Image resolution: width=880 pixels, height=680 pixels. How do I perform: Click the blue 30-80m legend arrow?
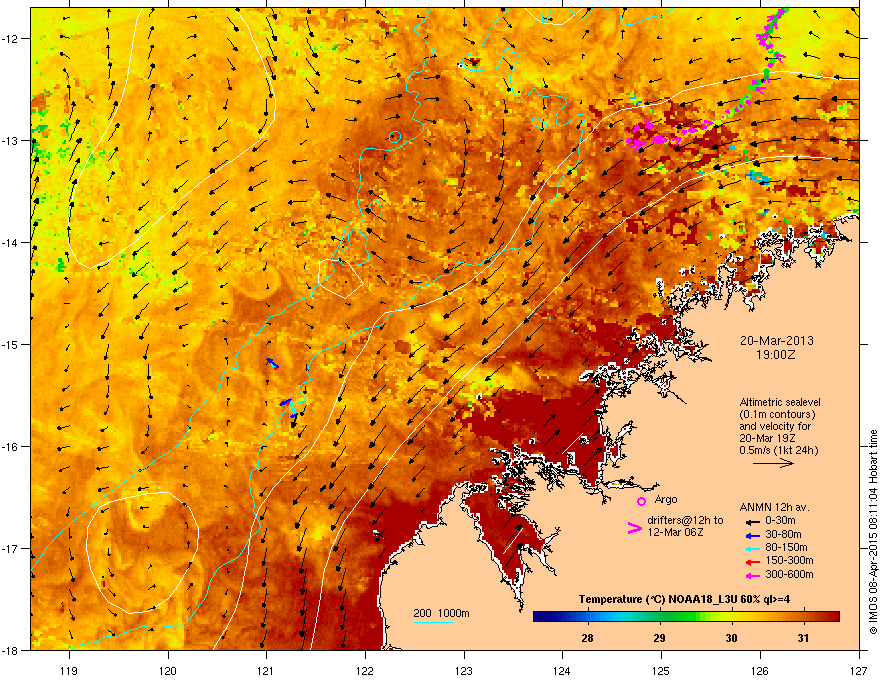752,535
